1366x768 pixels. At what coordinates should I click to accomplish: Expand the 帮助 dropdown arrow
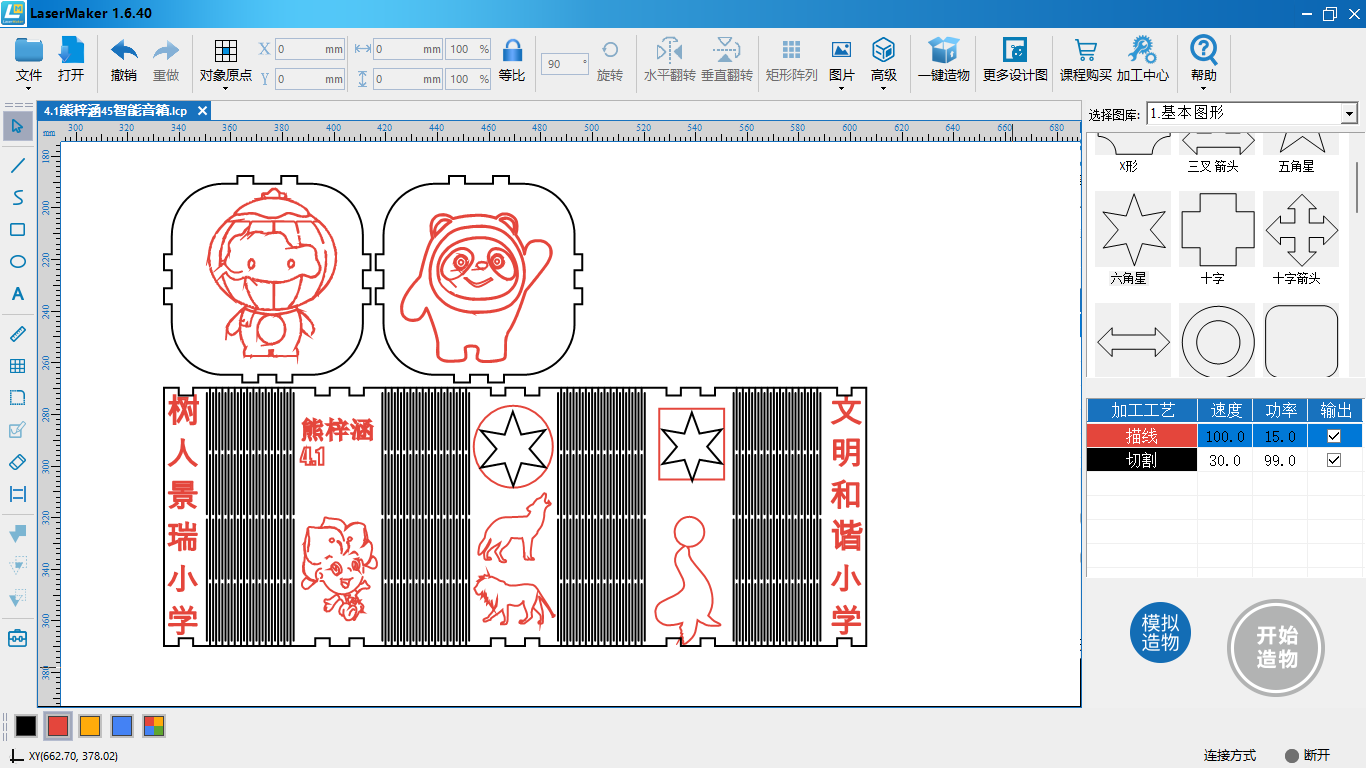(1204, 88)
